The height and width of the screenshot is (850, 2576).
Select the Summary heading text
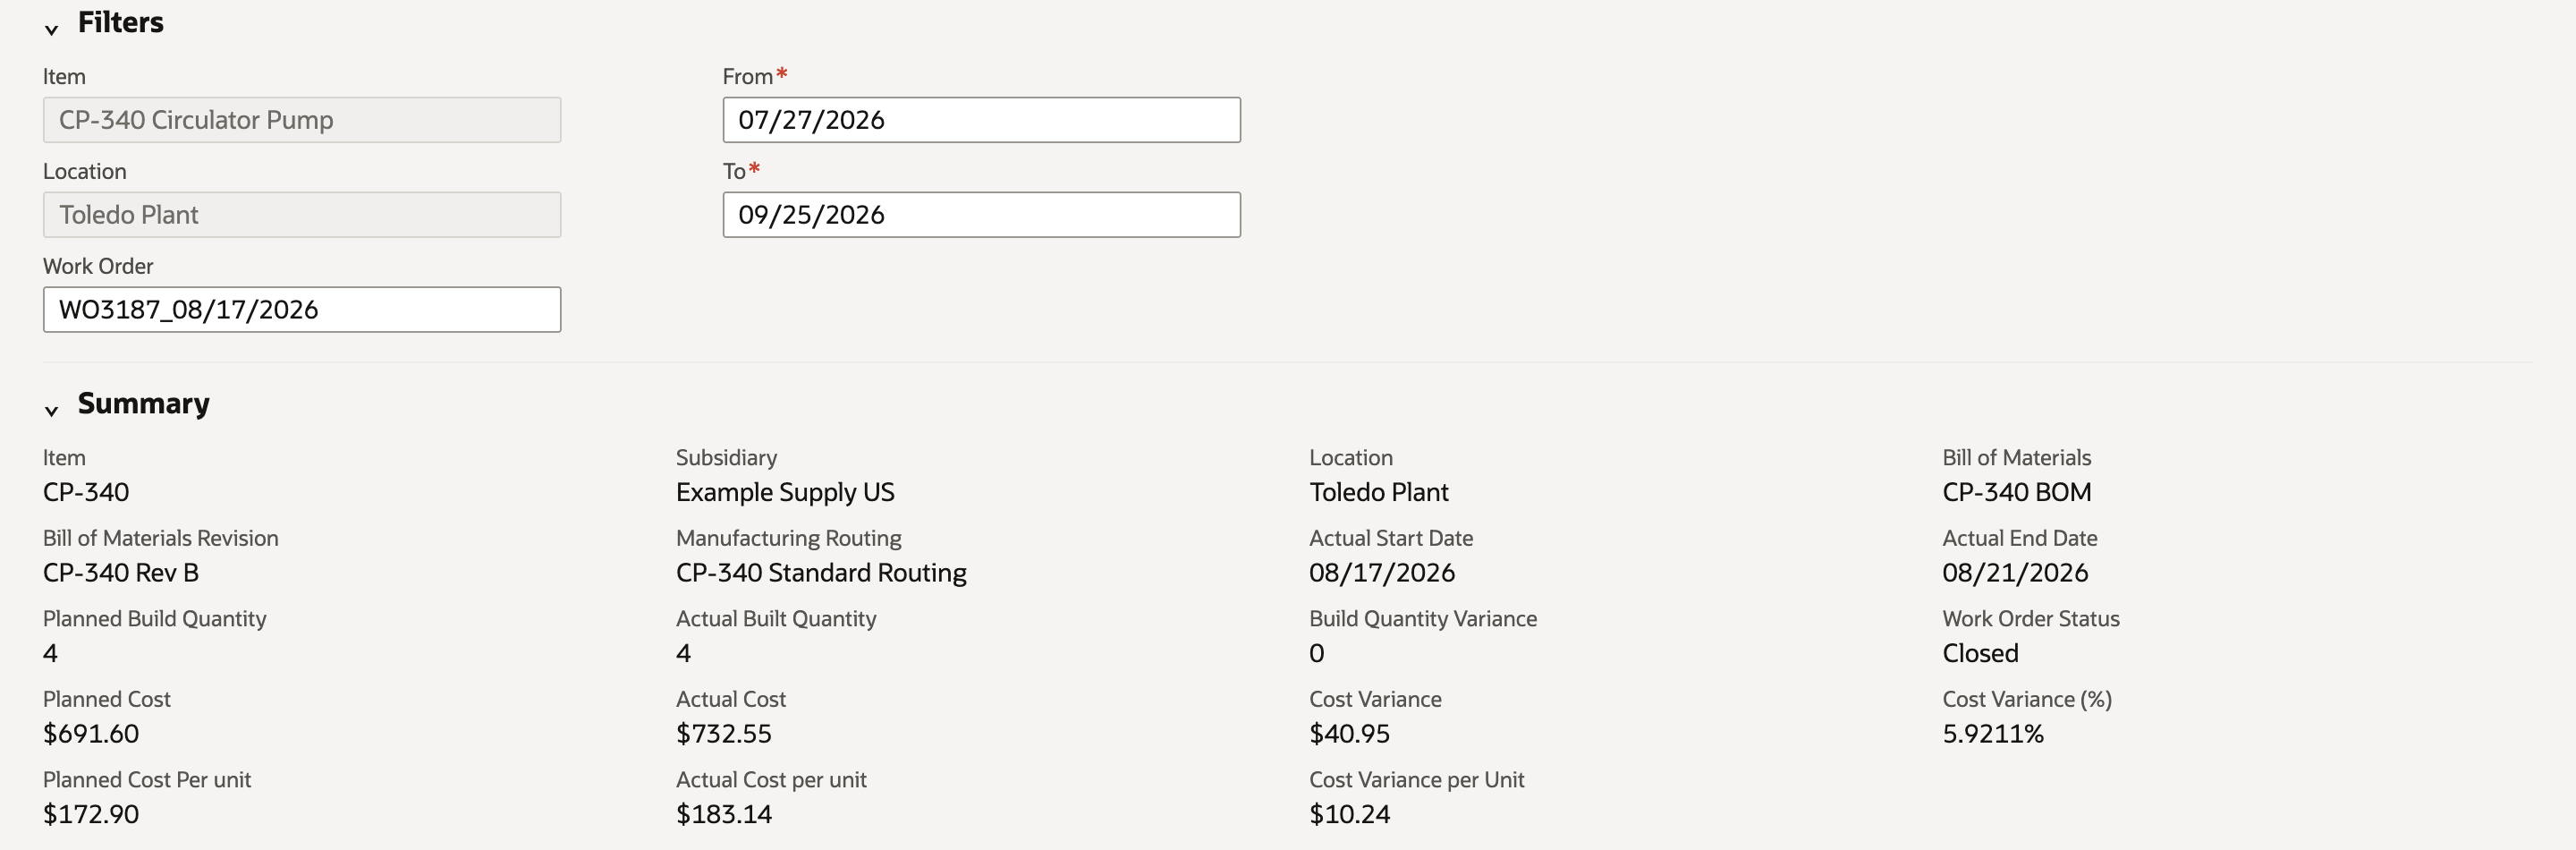[144, 404]
